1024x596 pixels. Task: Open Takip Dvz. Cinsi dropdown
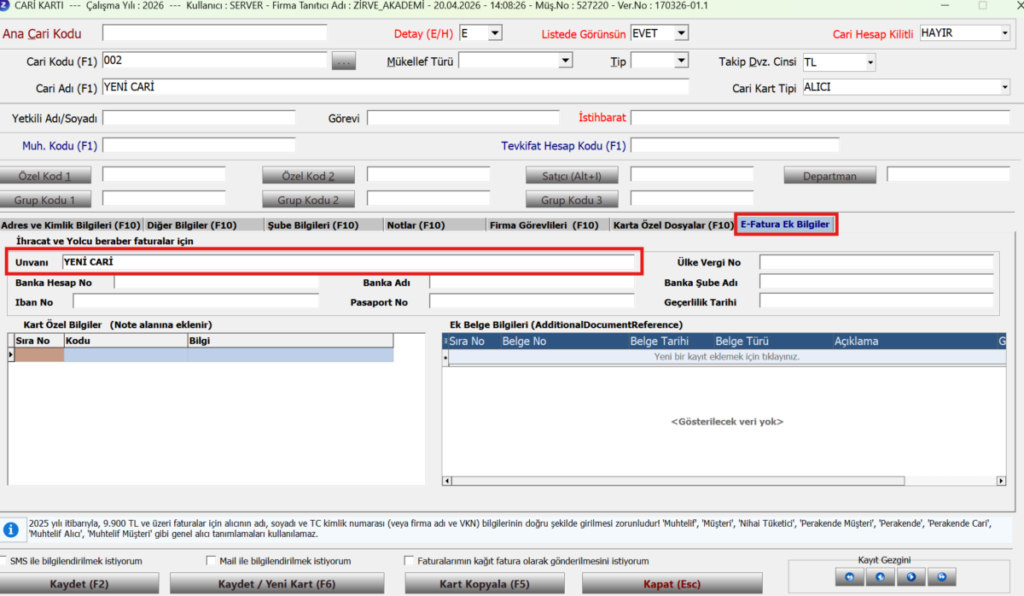click(870, 63)
